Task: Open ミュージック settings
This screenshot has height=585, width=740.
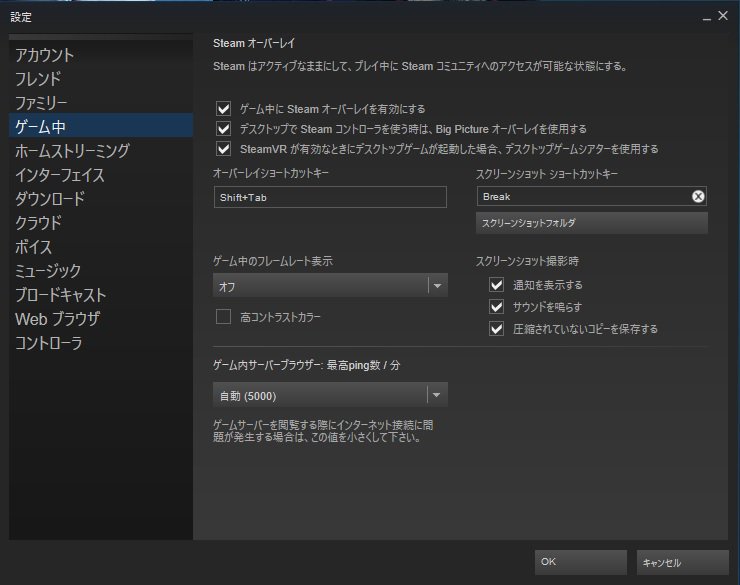Action: point(101,271)
